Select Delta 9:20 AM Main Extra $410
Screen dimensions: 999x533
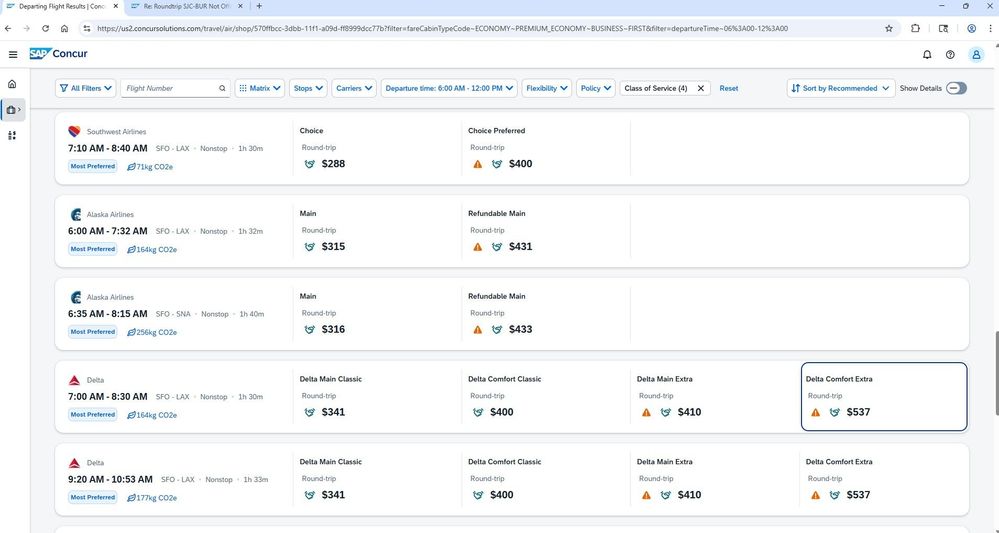(x=715, y=480)
